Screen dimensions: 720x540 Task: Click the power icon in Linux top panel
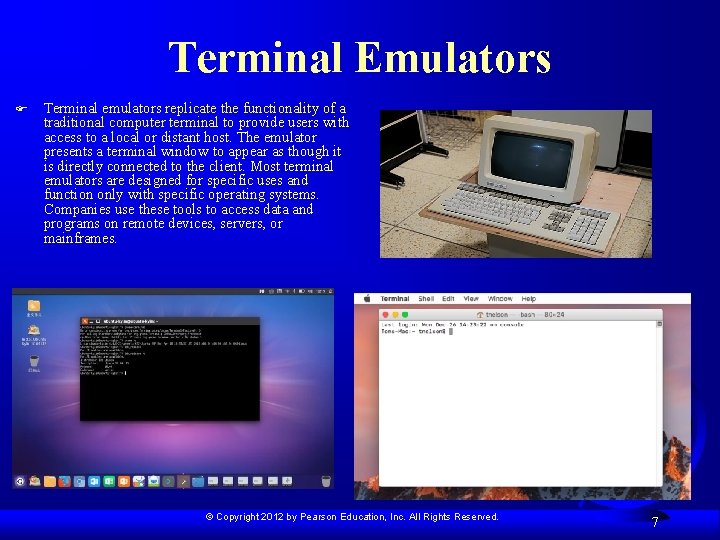(x=330, y=291)
